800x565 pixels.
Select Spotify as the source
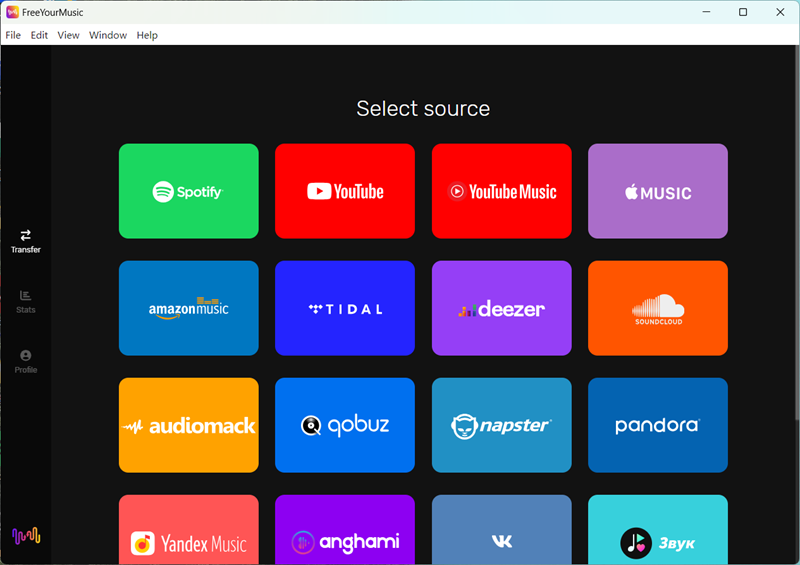189,191
